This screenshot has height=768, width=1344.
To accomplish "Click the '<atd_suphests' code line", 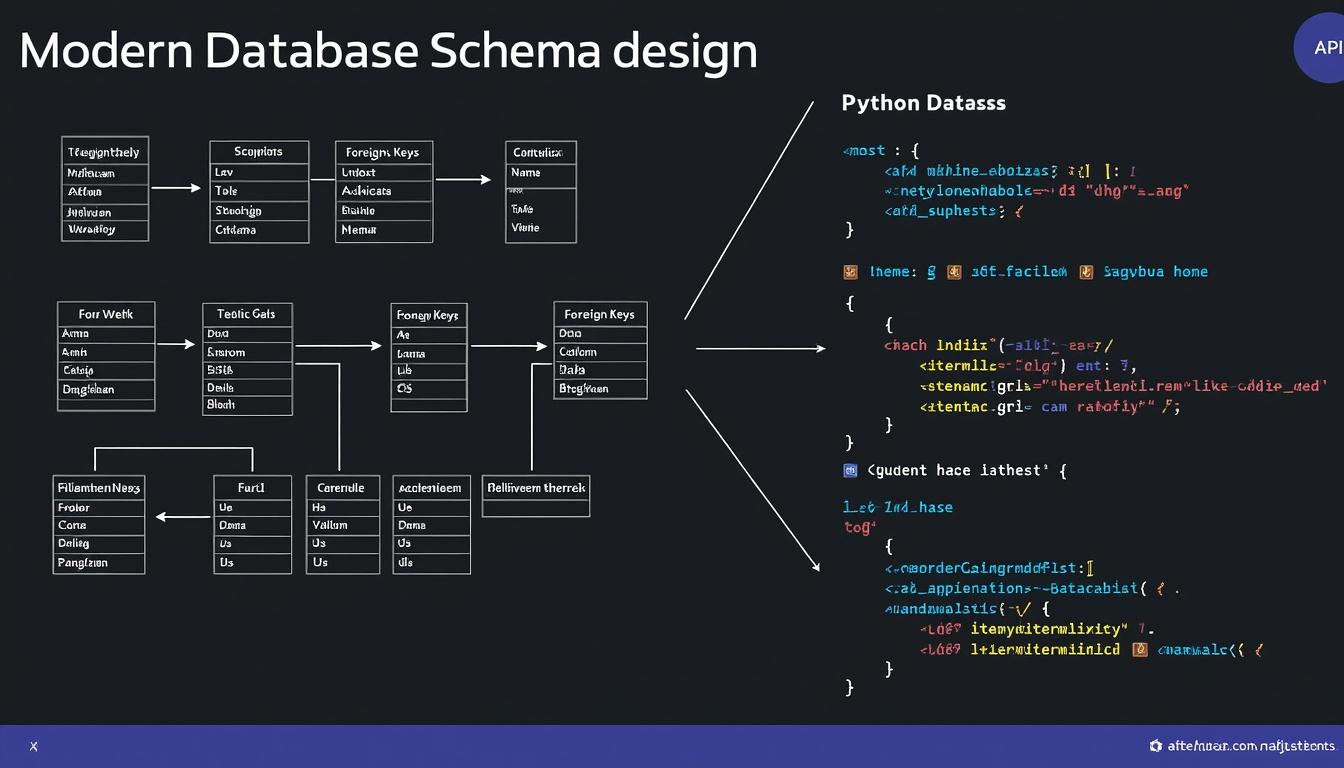I will [x=953, y=211].
